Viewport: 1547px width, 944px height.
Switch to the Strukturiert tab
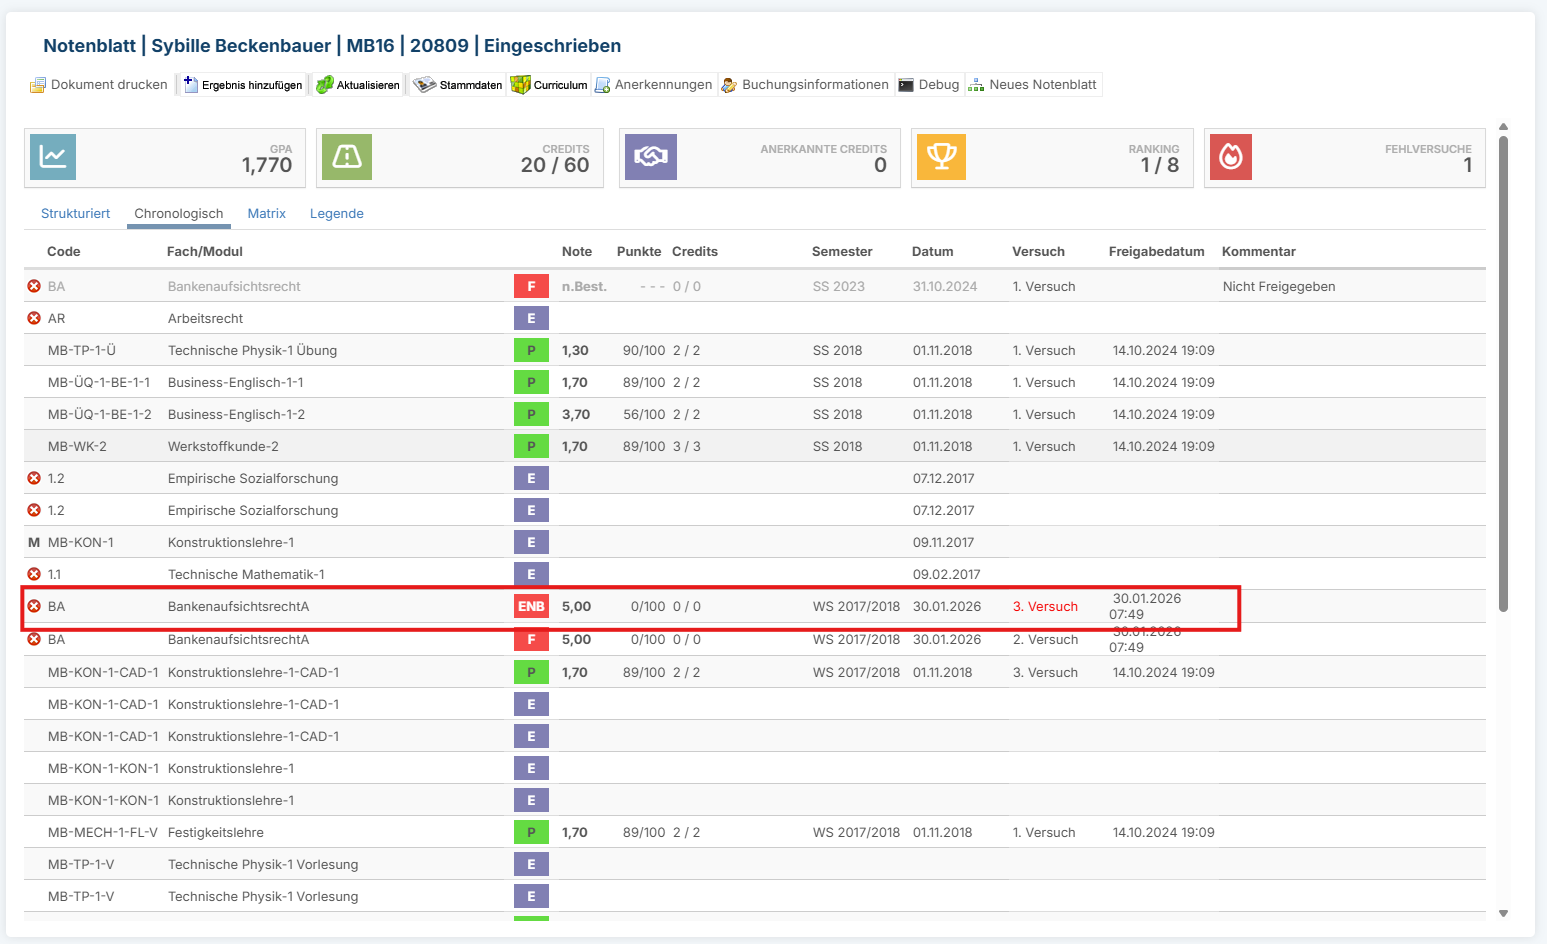[x=75, y=214]
